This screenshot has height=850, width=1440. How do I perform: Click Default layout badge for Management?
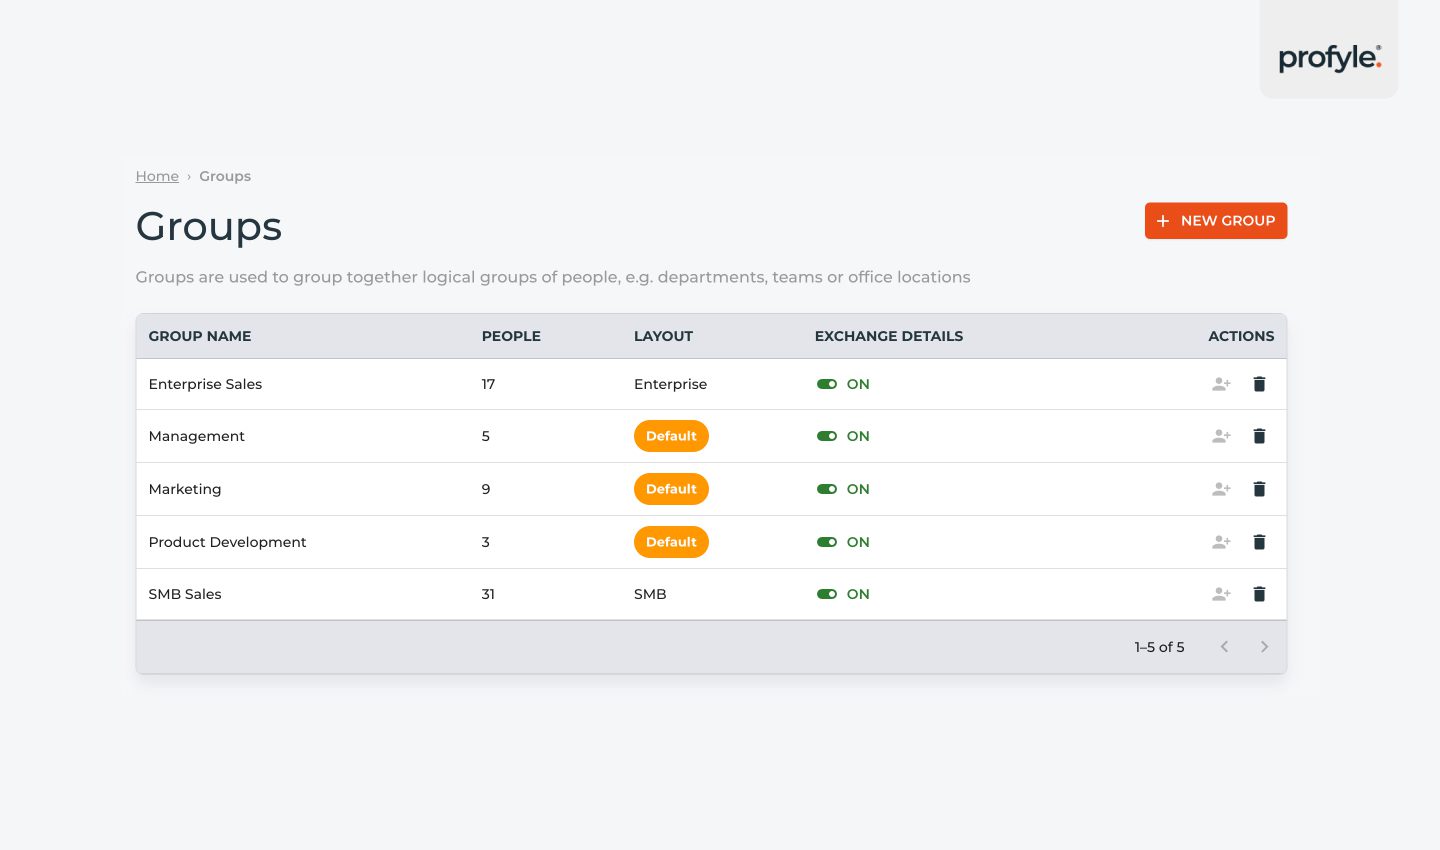(x=671, y=436)
